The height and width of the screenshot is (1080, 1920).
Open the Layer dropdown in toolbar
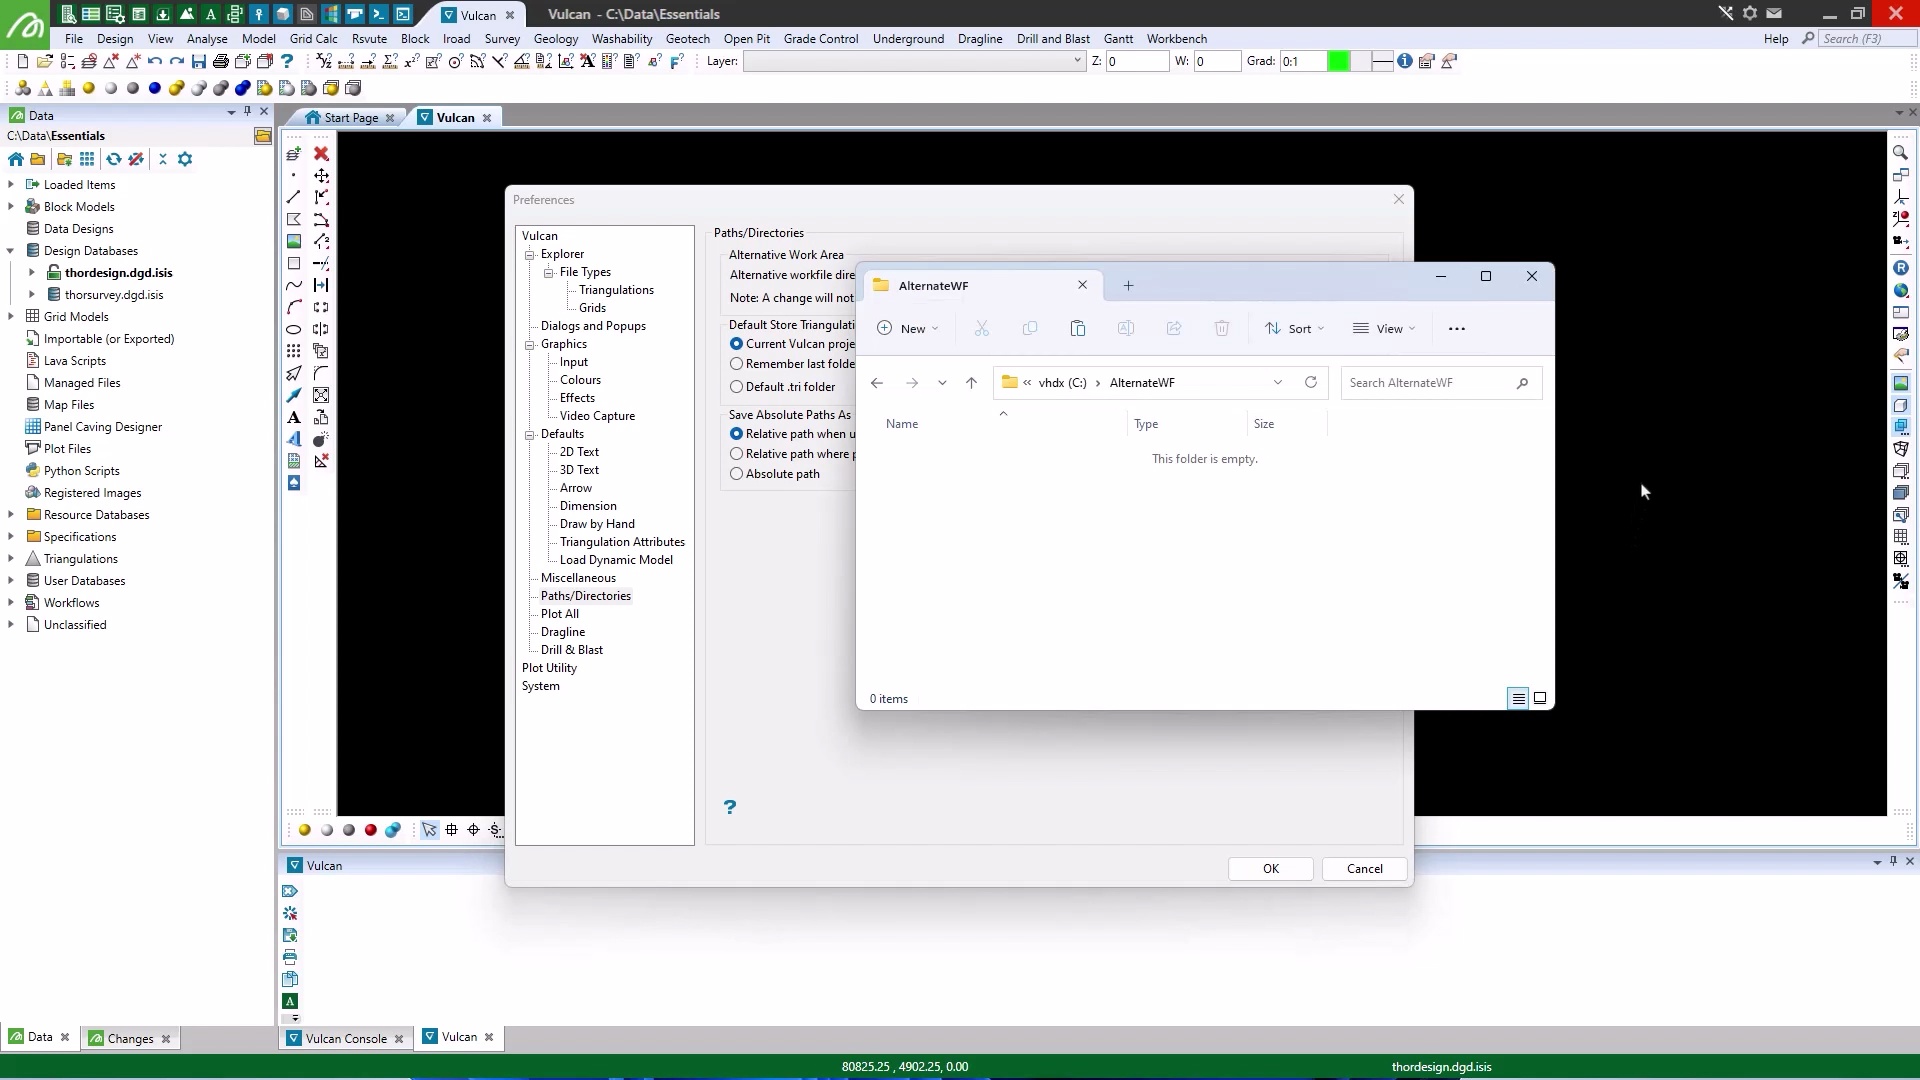[1077, 61]
